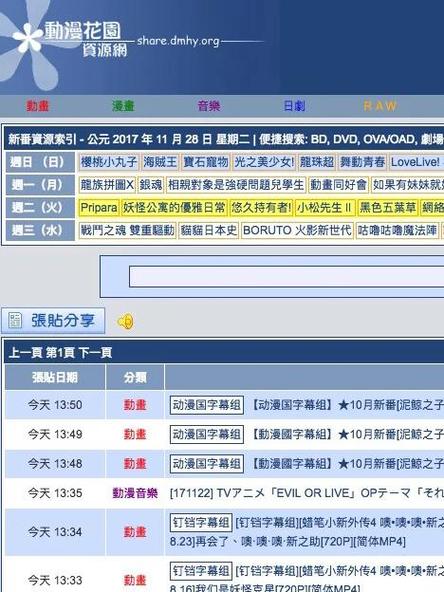This screenshot has width=444, height=592.
Task: Click 钉铛字幕组 tag in 13:34 row
Action: tap(201, 523)
